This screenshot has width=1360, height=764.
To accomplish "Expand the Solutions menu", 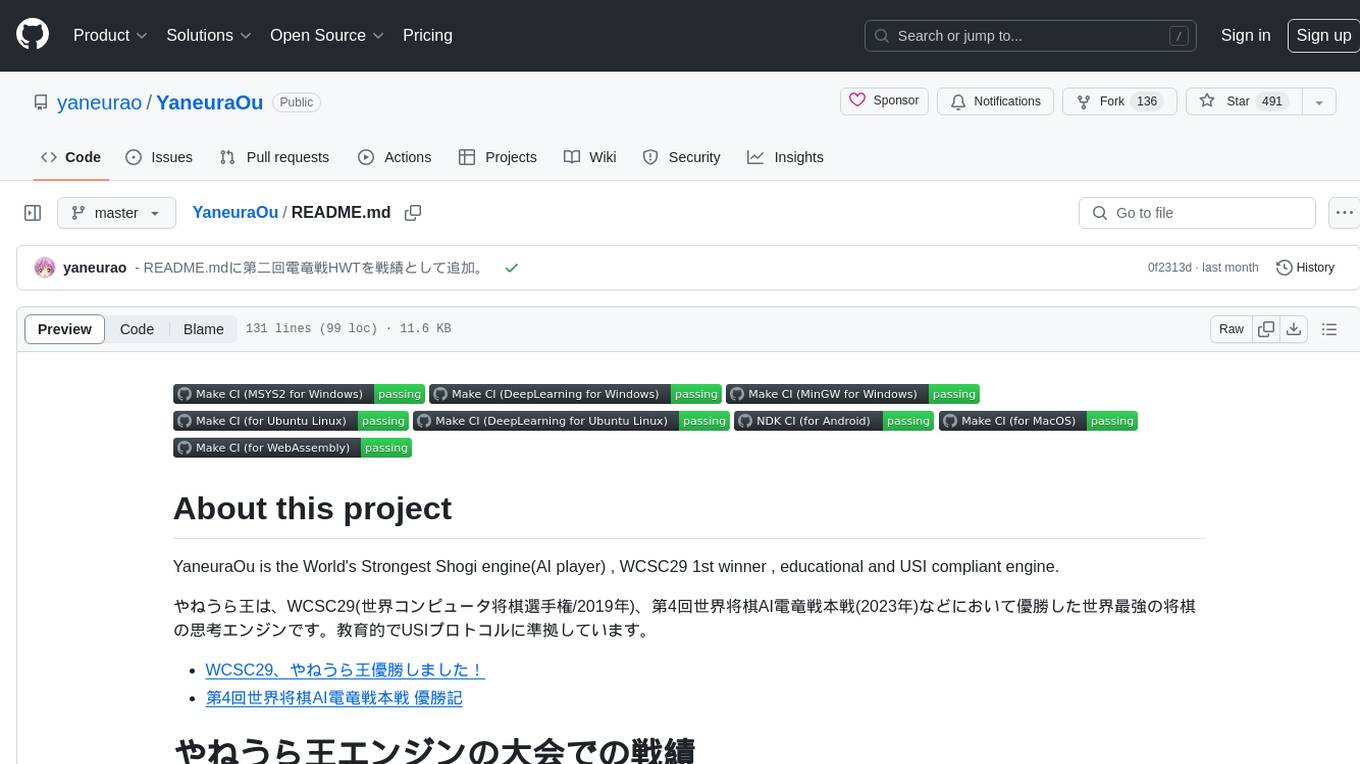I will 207,35.
